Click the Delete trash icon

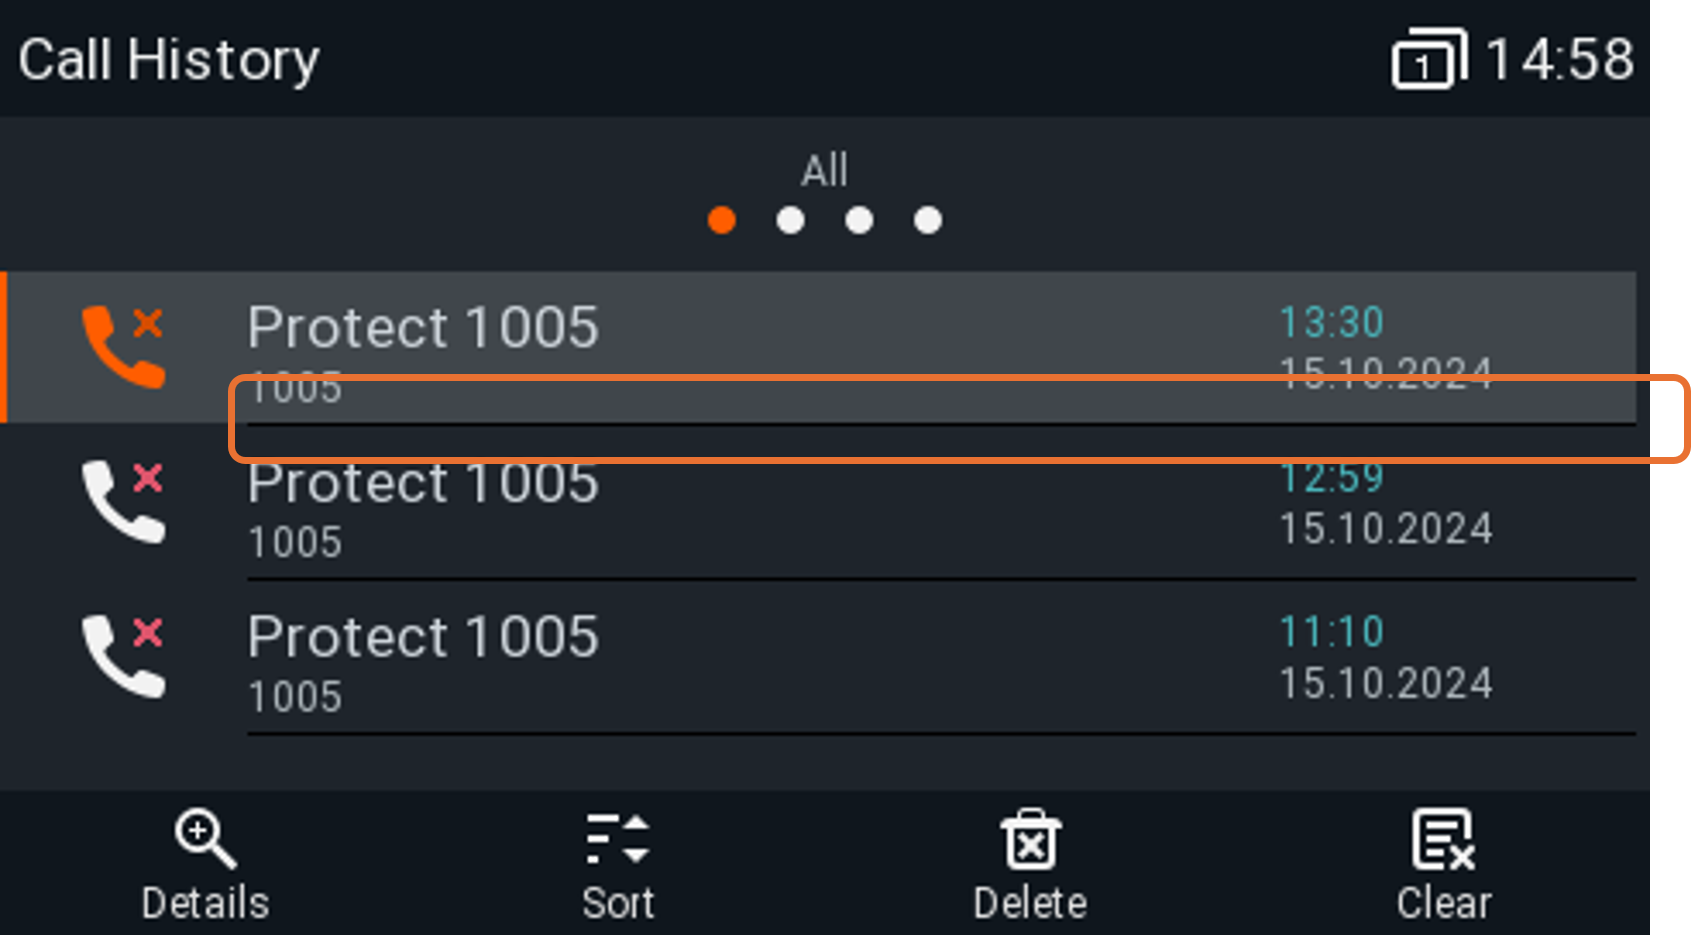[x=1030, y=840]
